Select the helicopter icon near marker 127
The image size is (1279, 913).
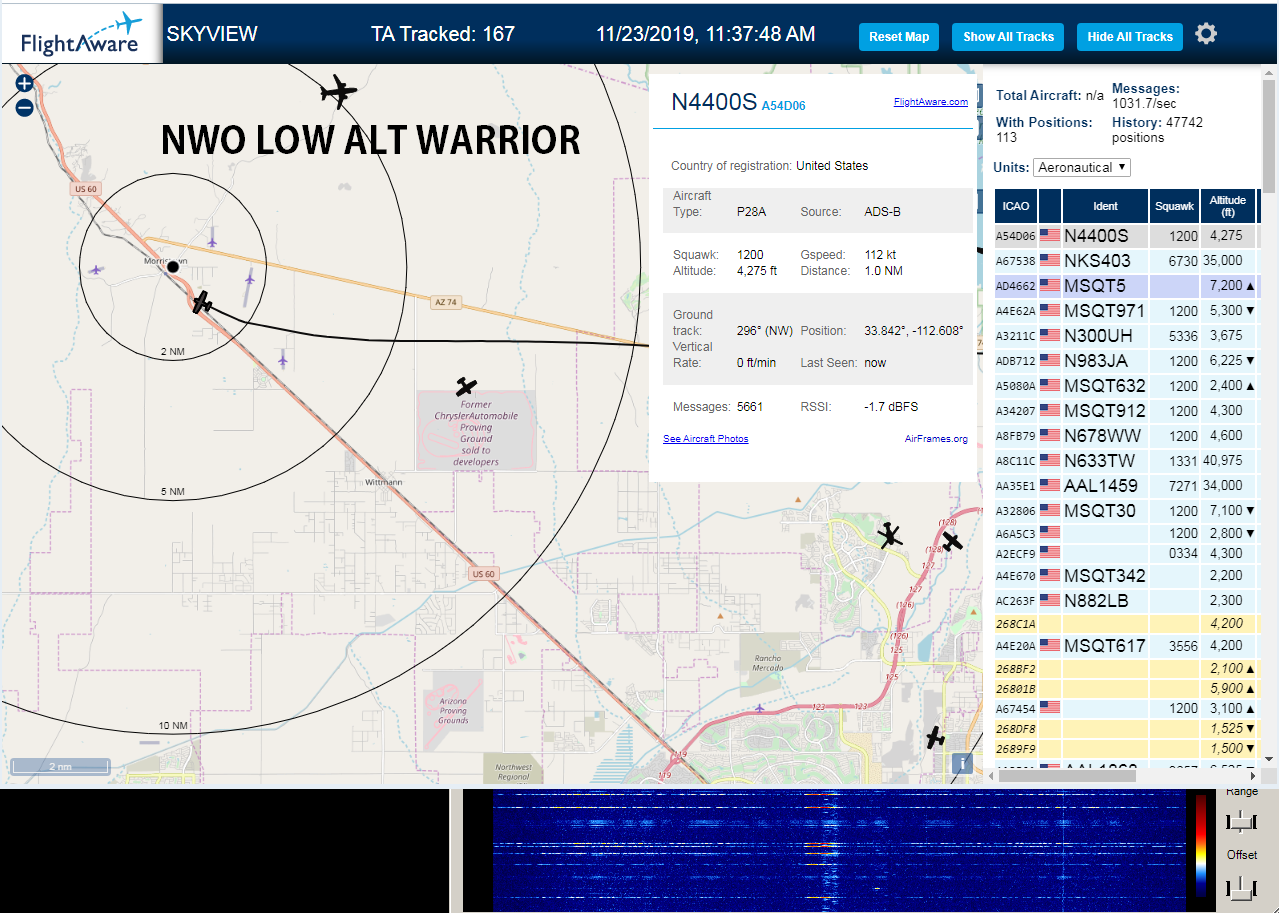point(889,536)
